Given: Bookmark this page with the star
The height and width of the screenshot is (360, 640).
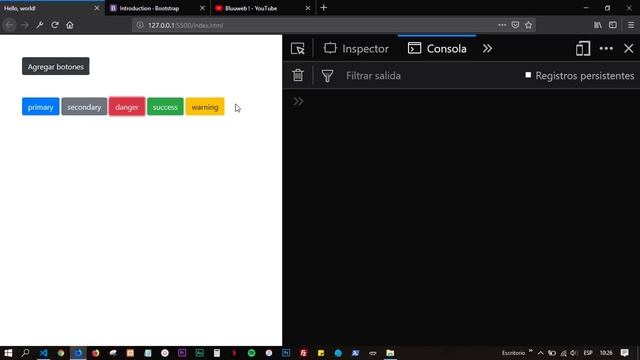Looking at the screenshot, I should (x=529, y=25).
